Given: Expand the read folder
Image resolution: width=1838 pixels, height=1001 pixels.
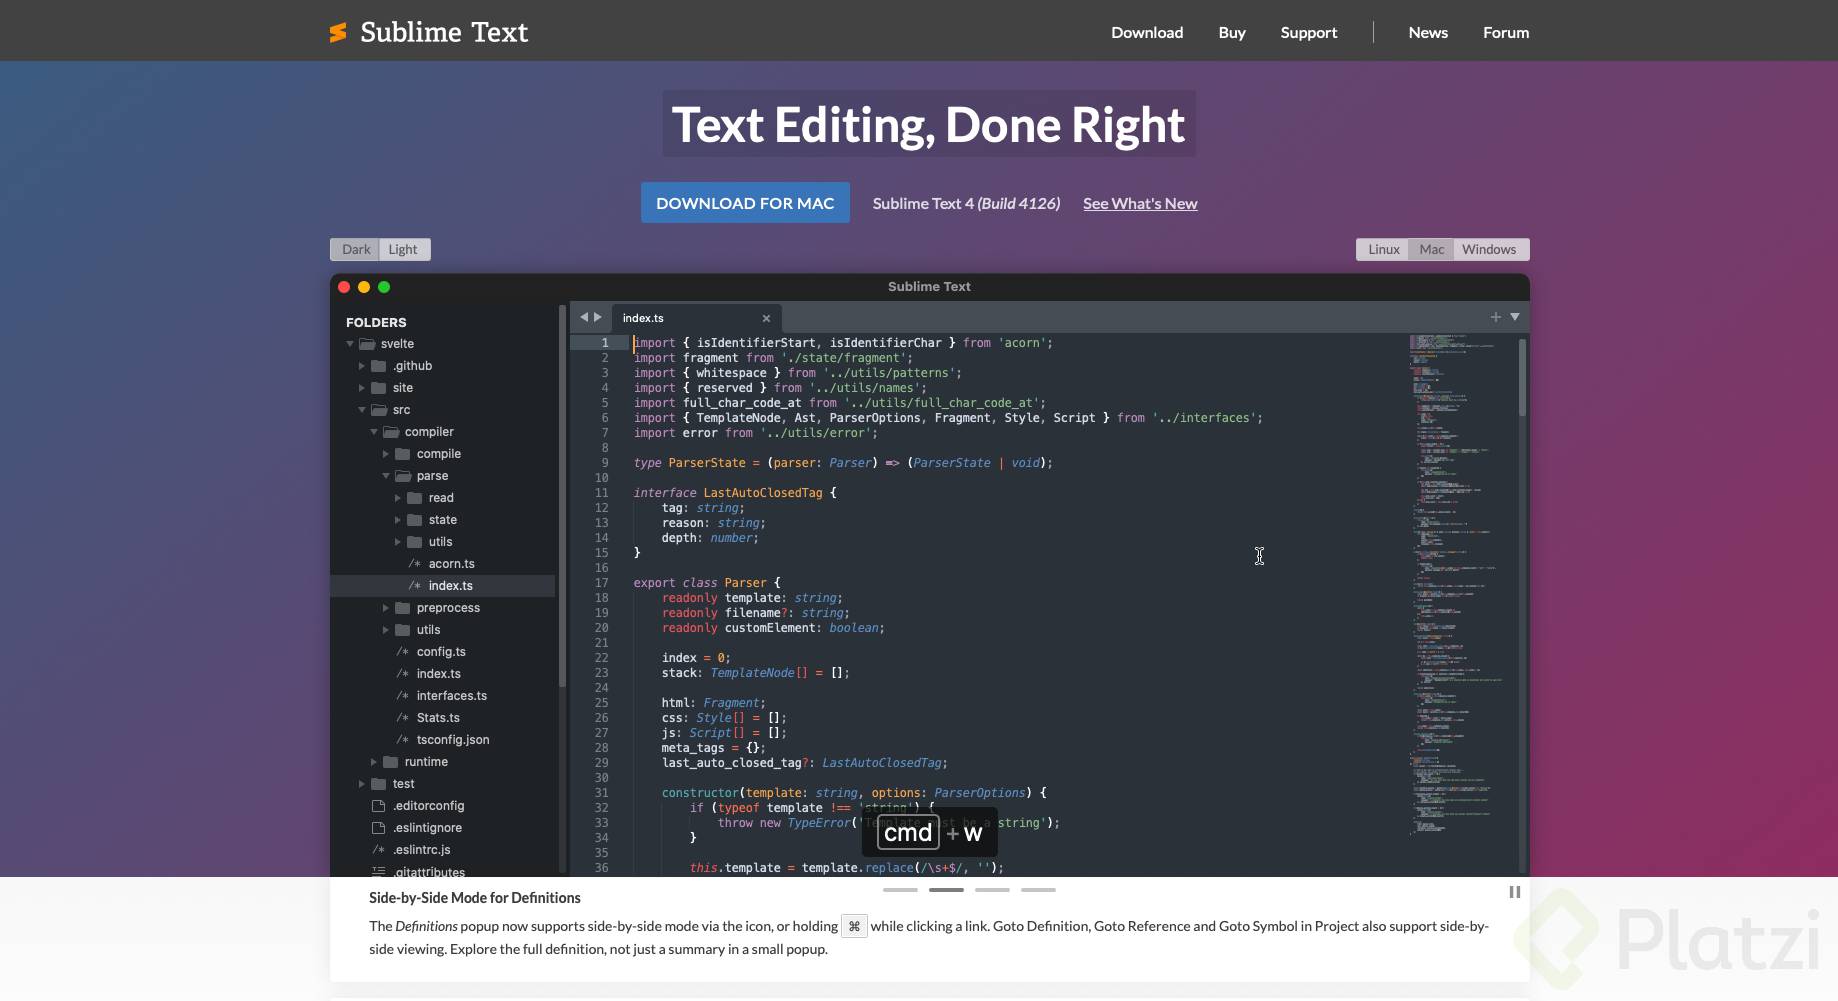Looking at the screenshot, I should 398,498.
